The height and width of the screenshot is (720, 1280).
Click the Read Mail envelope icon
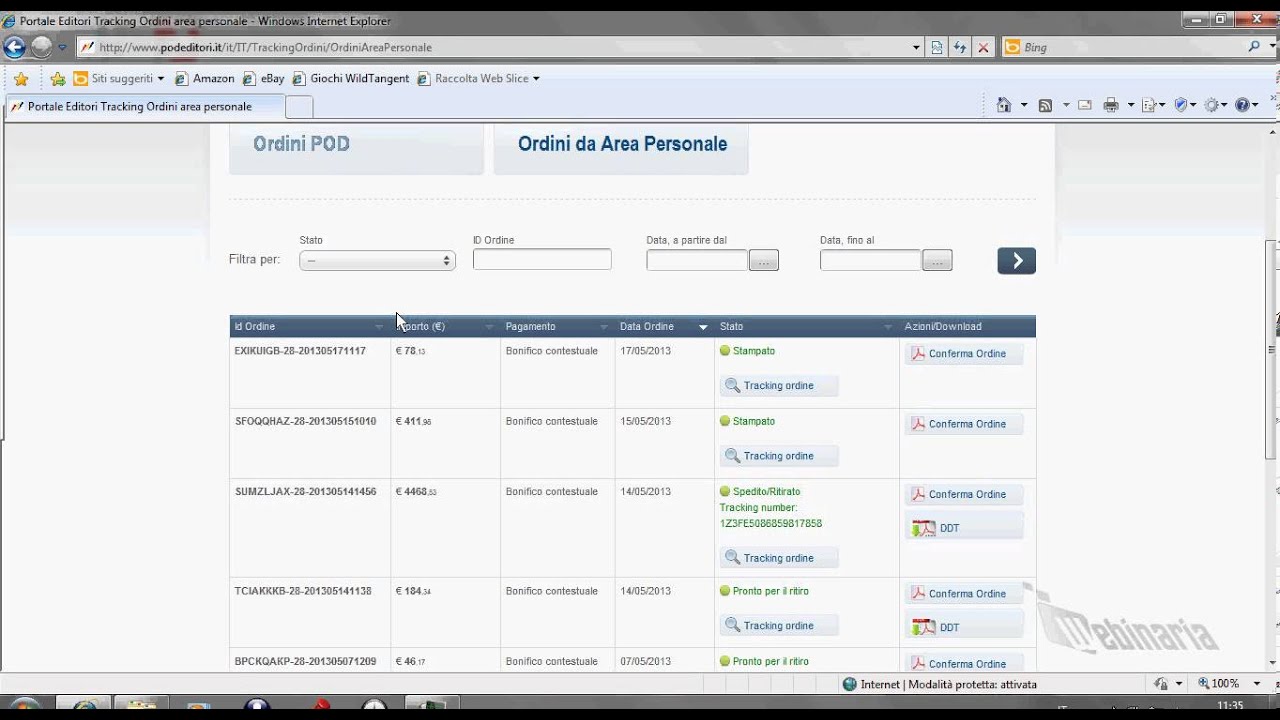click(1085, 105)
